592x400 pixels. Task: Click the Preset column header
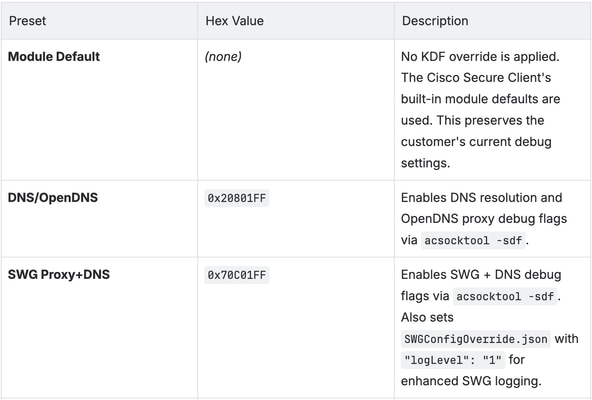click(x=27, y=21)
